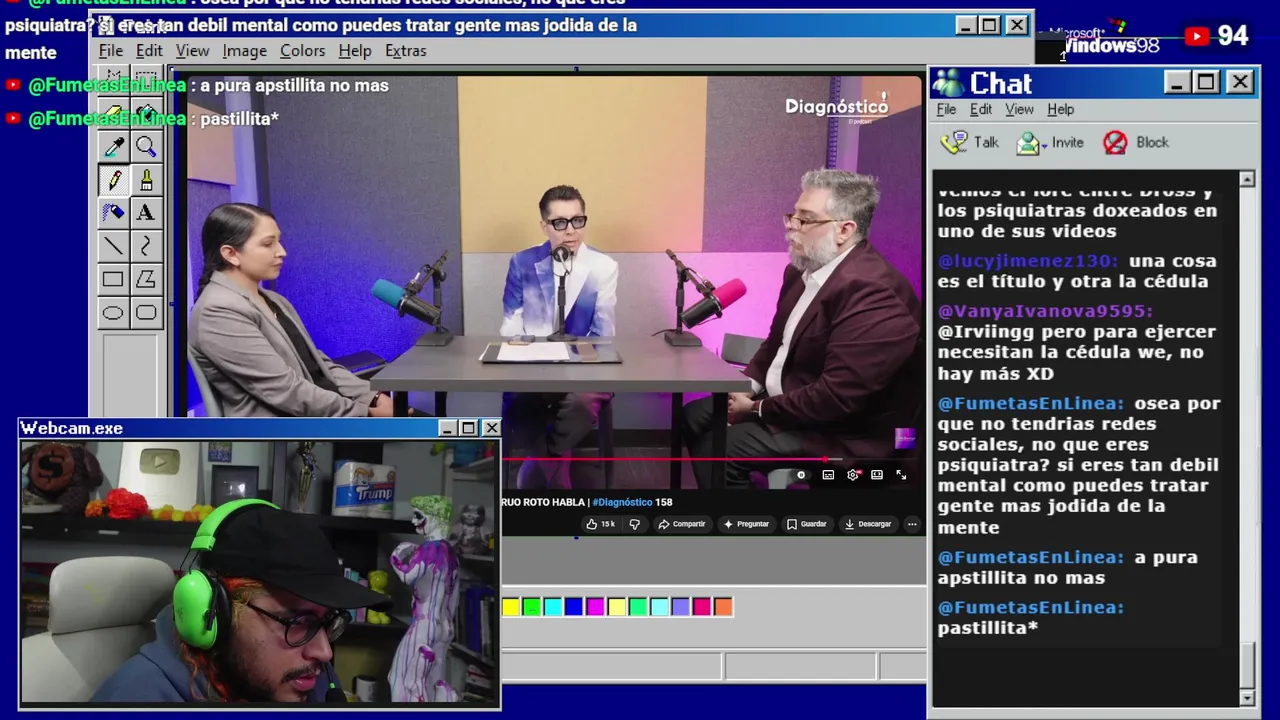This screenshot has height=720, width=1280.
Task: Open the Edit menu in Paint
Action: (149, 51)
